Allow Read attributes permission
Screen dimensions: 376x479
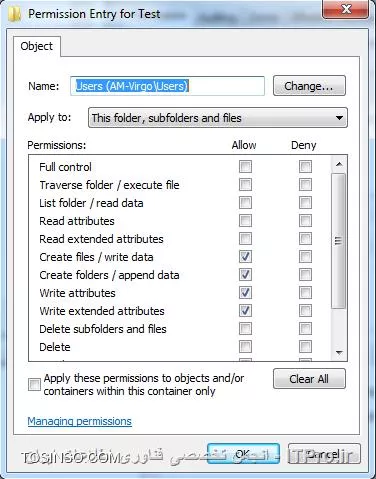click(245, 221)
